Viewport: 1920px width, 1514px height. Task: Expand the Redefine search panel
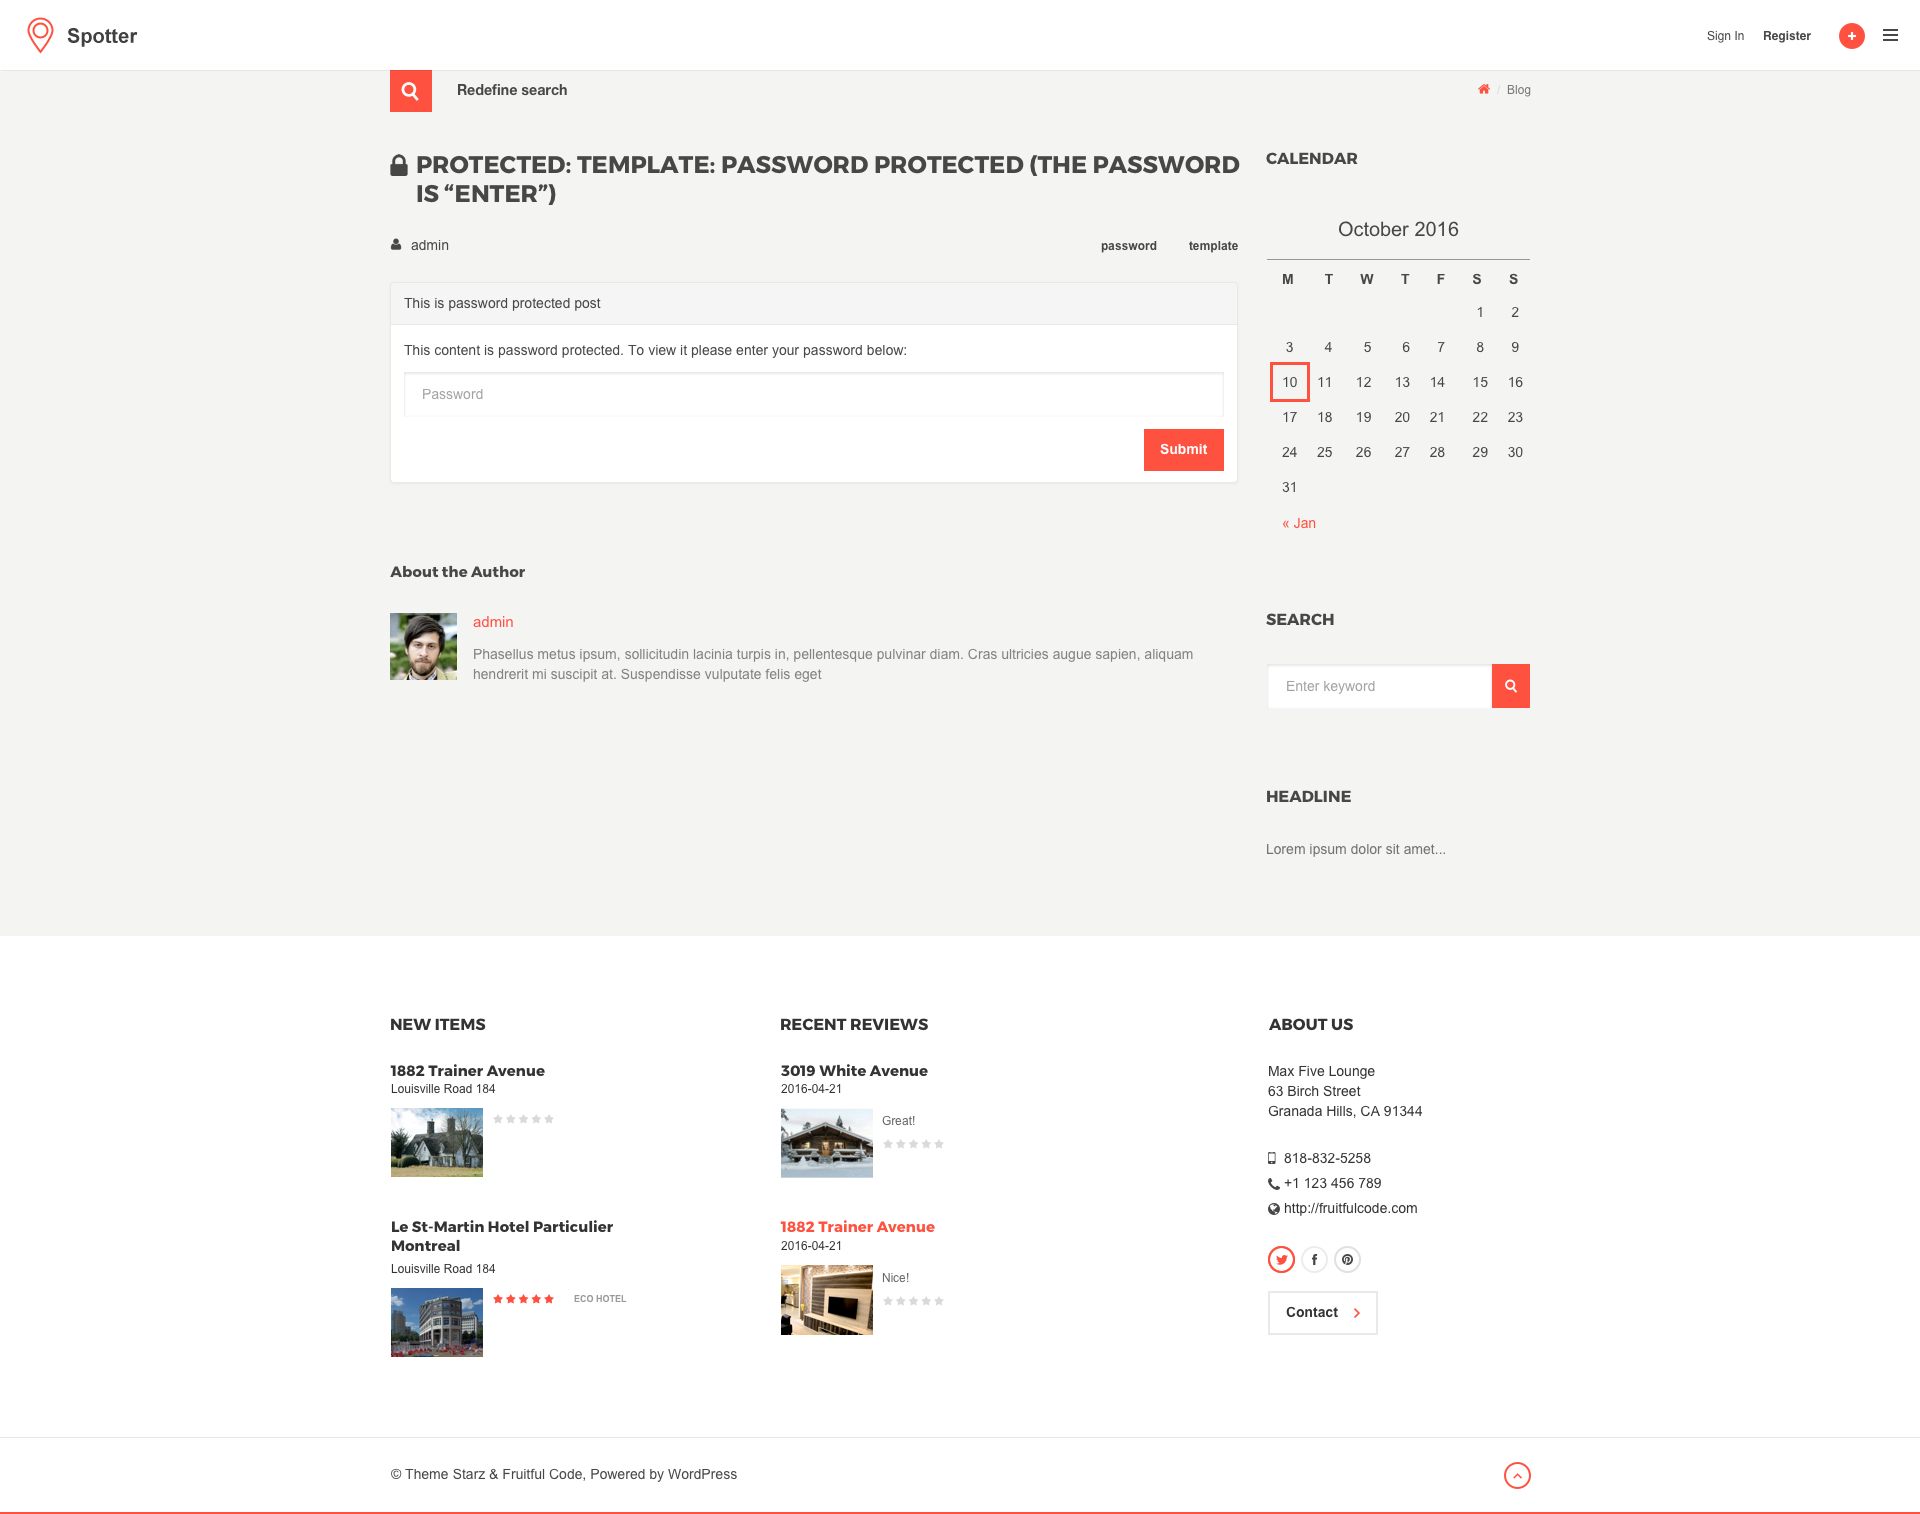(x=512, y=90)
